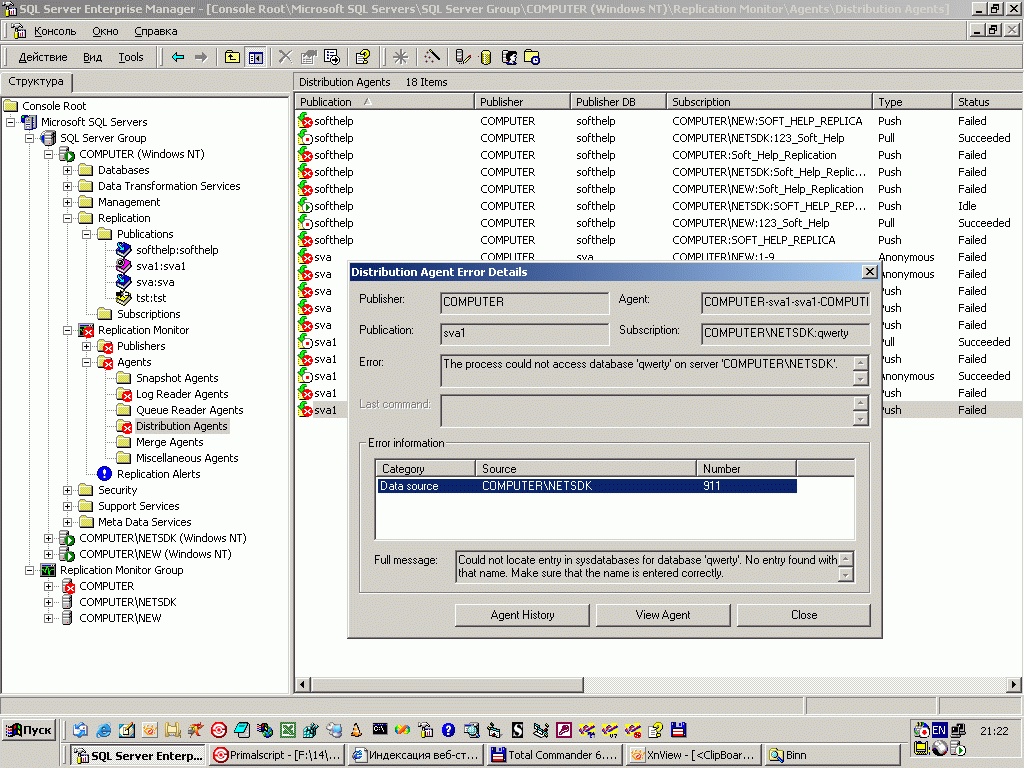This screenshot has width=1024, height=768.
Task: Click scroll down arrow of Full message box
Action: (x=846, y=575)
